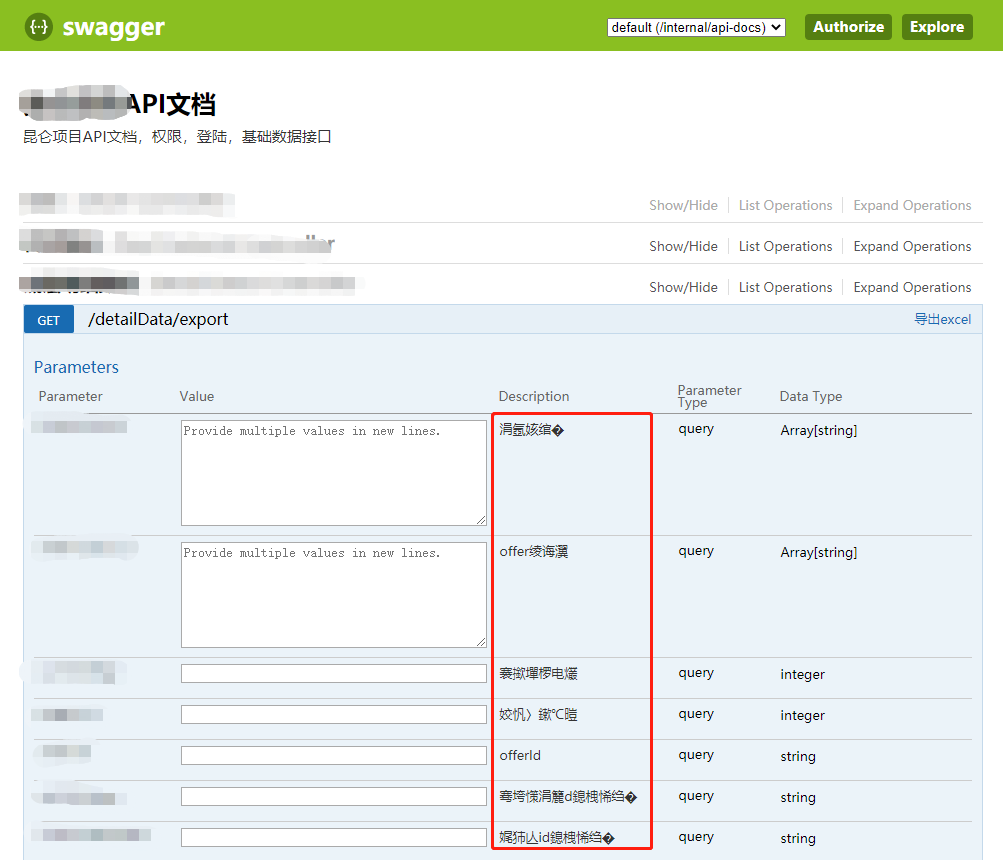1003x860 pixels.
Task: Click Show/Hide for the second controller
Action: tap(683, 246)
